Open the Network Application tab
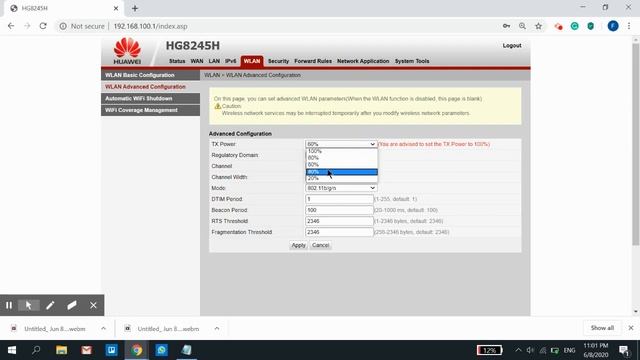This screenshot has height=360, width=640. click(363, 61)
